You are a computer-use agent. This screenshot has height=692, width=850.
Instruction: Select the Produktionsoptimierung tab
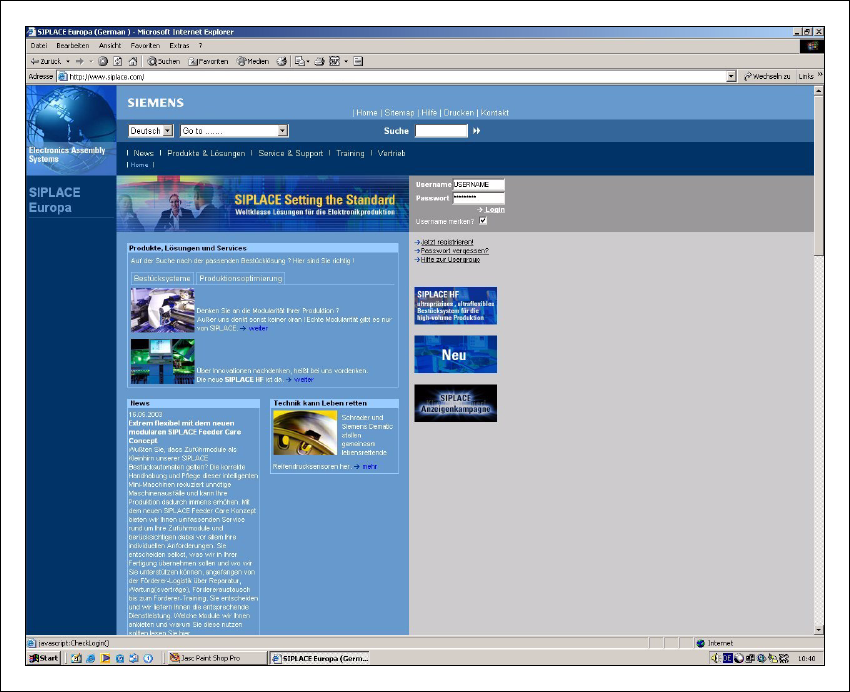(240, 278)
